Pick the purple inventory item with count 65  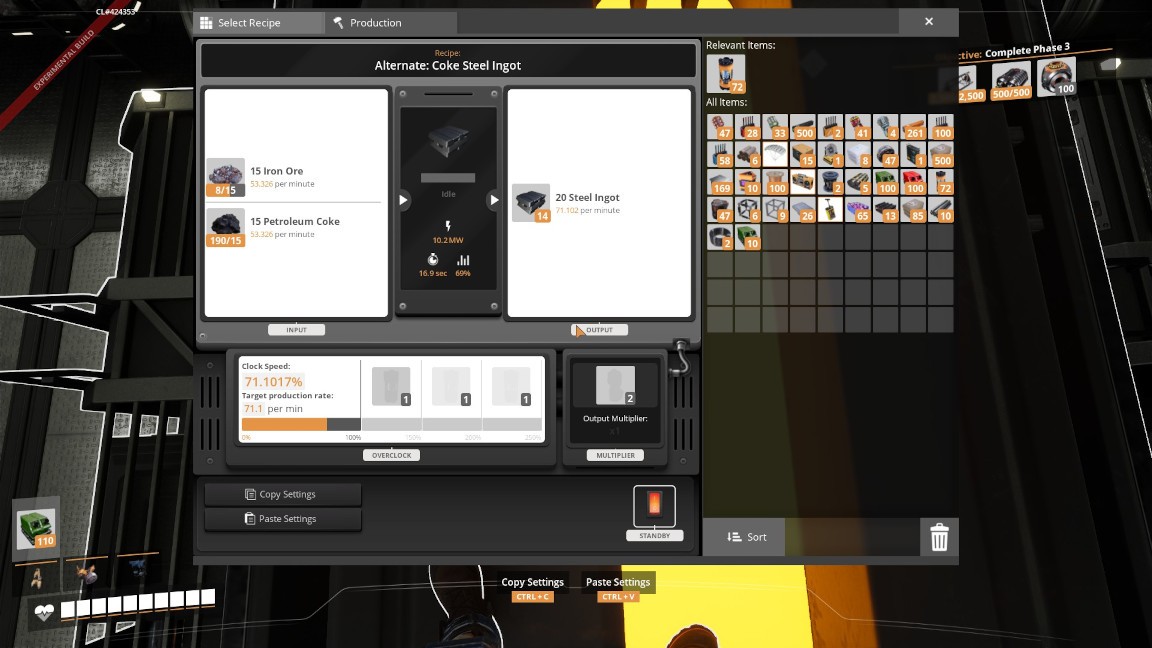(857, 209)
